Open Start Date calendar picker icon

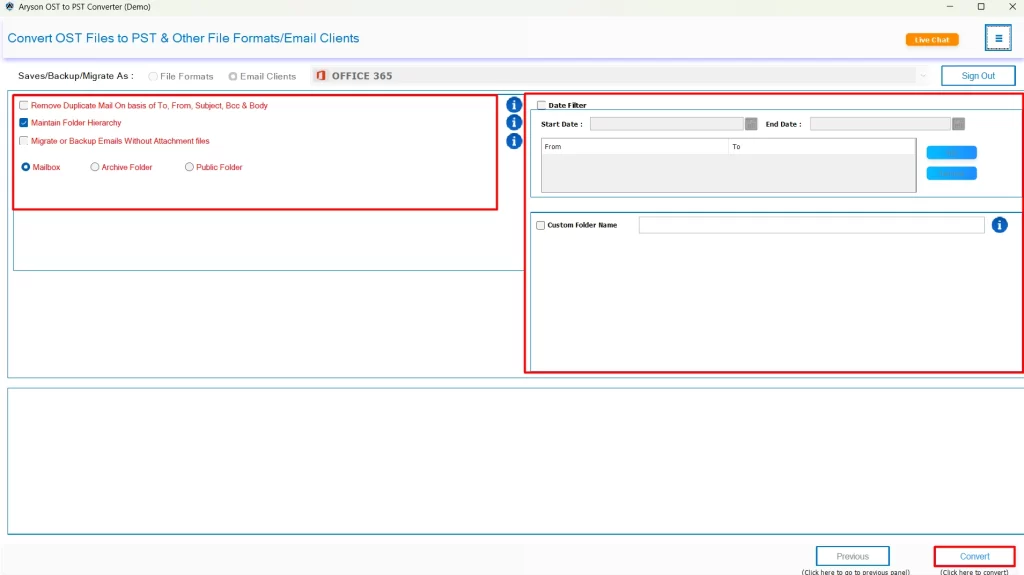(751, 123)
